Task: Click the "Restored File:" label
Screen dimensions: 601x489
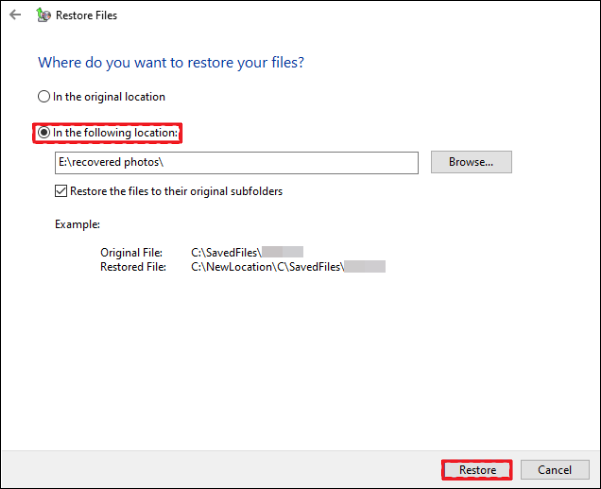Action: pyautogui.click(x=135, y=267)
